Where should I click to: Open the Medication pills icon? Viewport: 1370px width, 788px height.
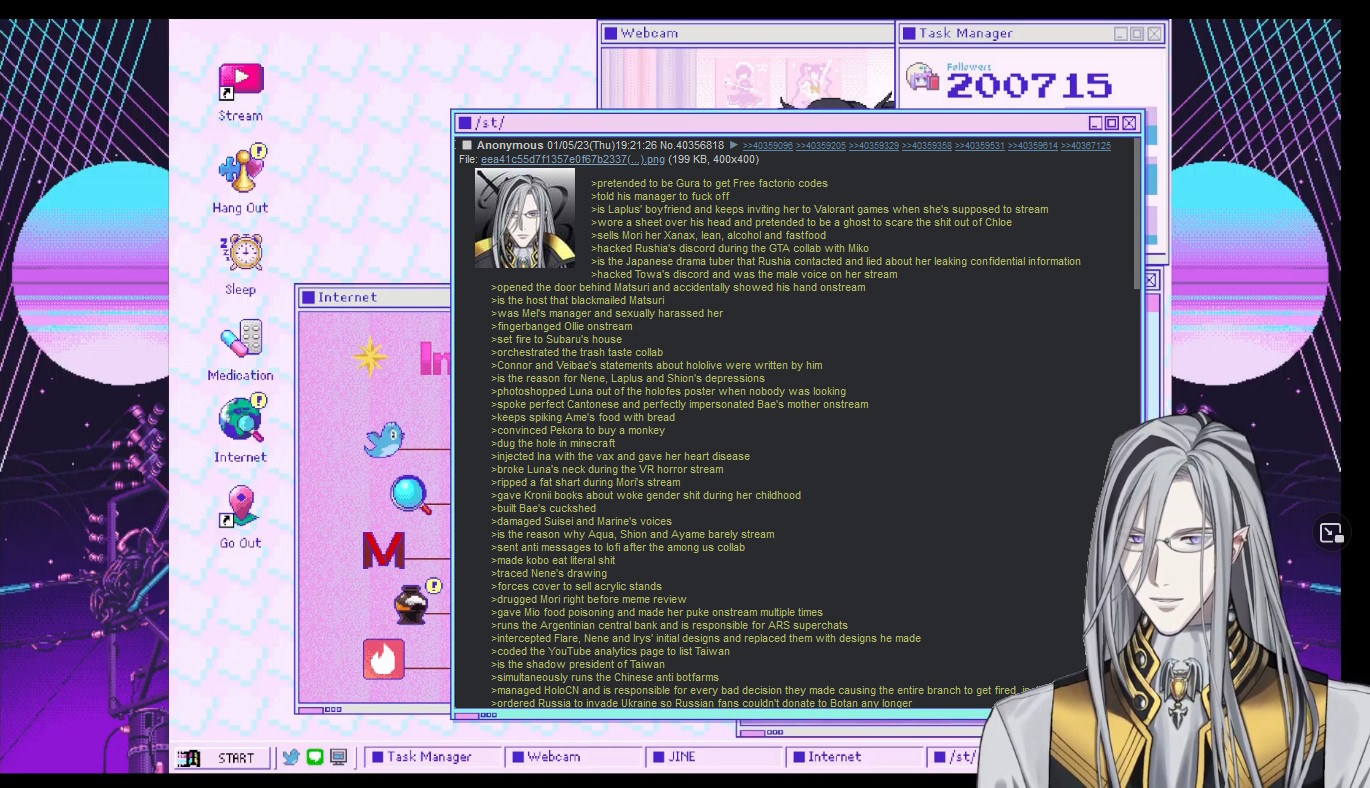click(240, 339)
